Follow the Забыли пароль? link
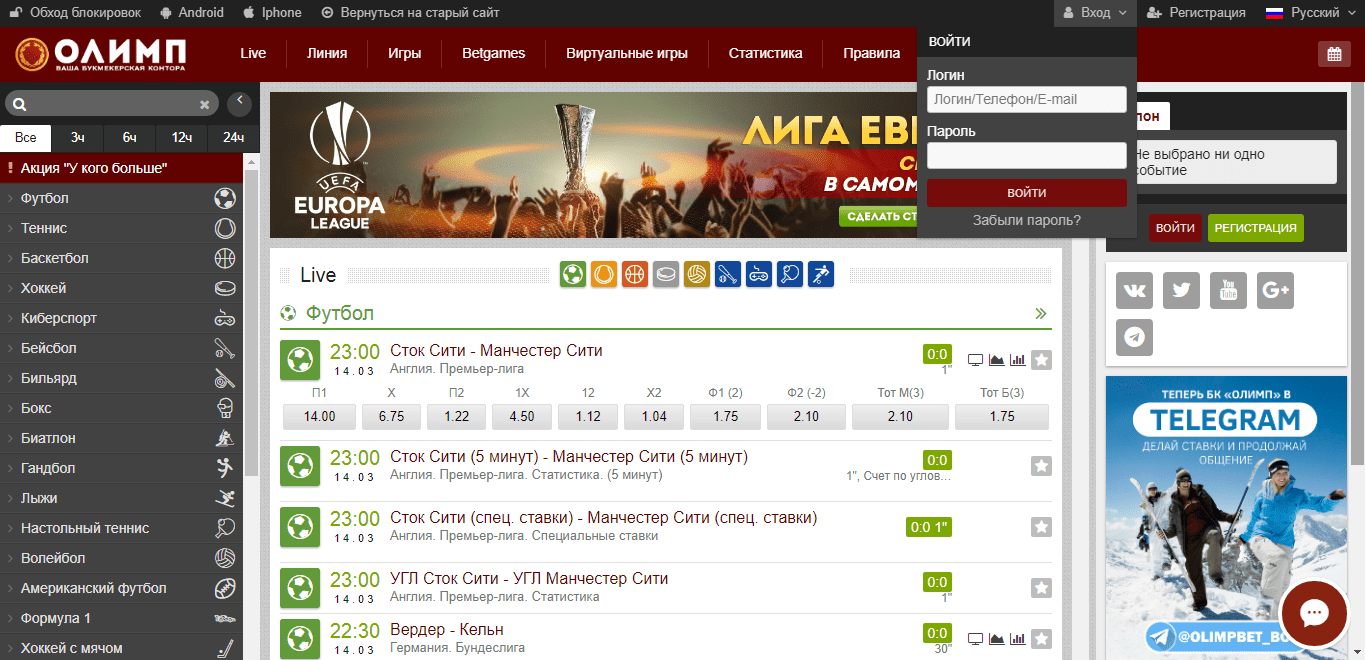This screenshot has height=660, width=1365. [x=1026, y=220]
